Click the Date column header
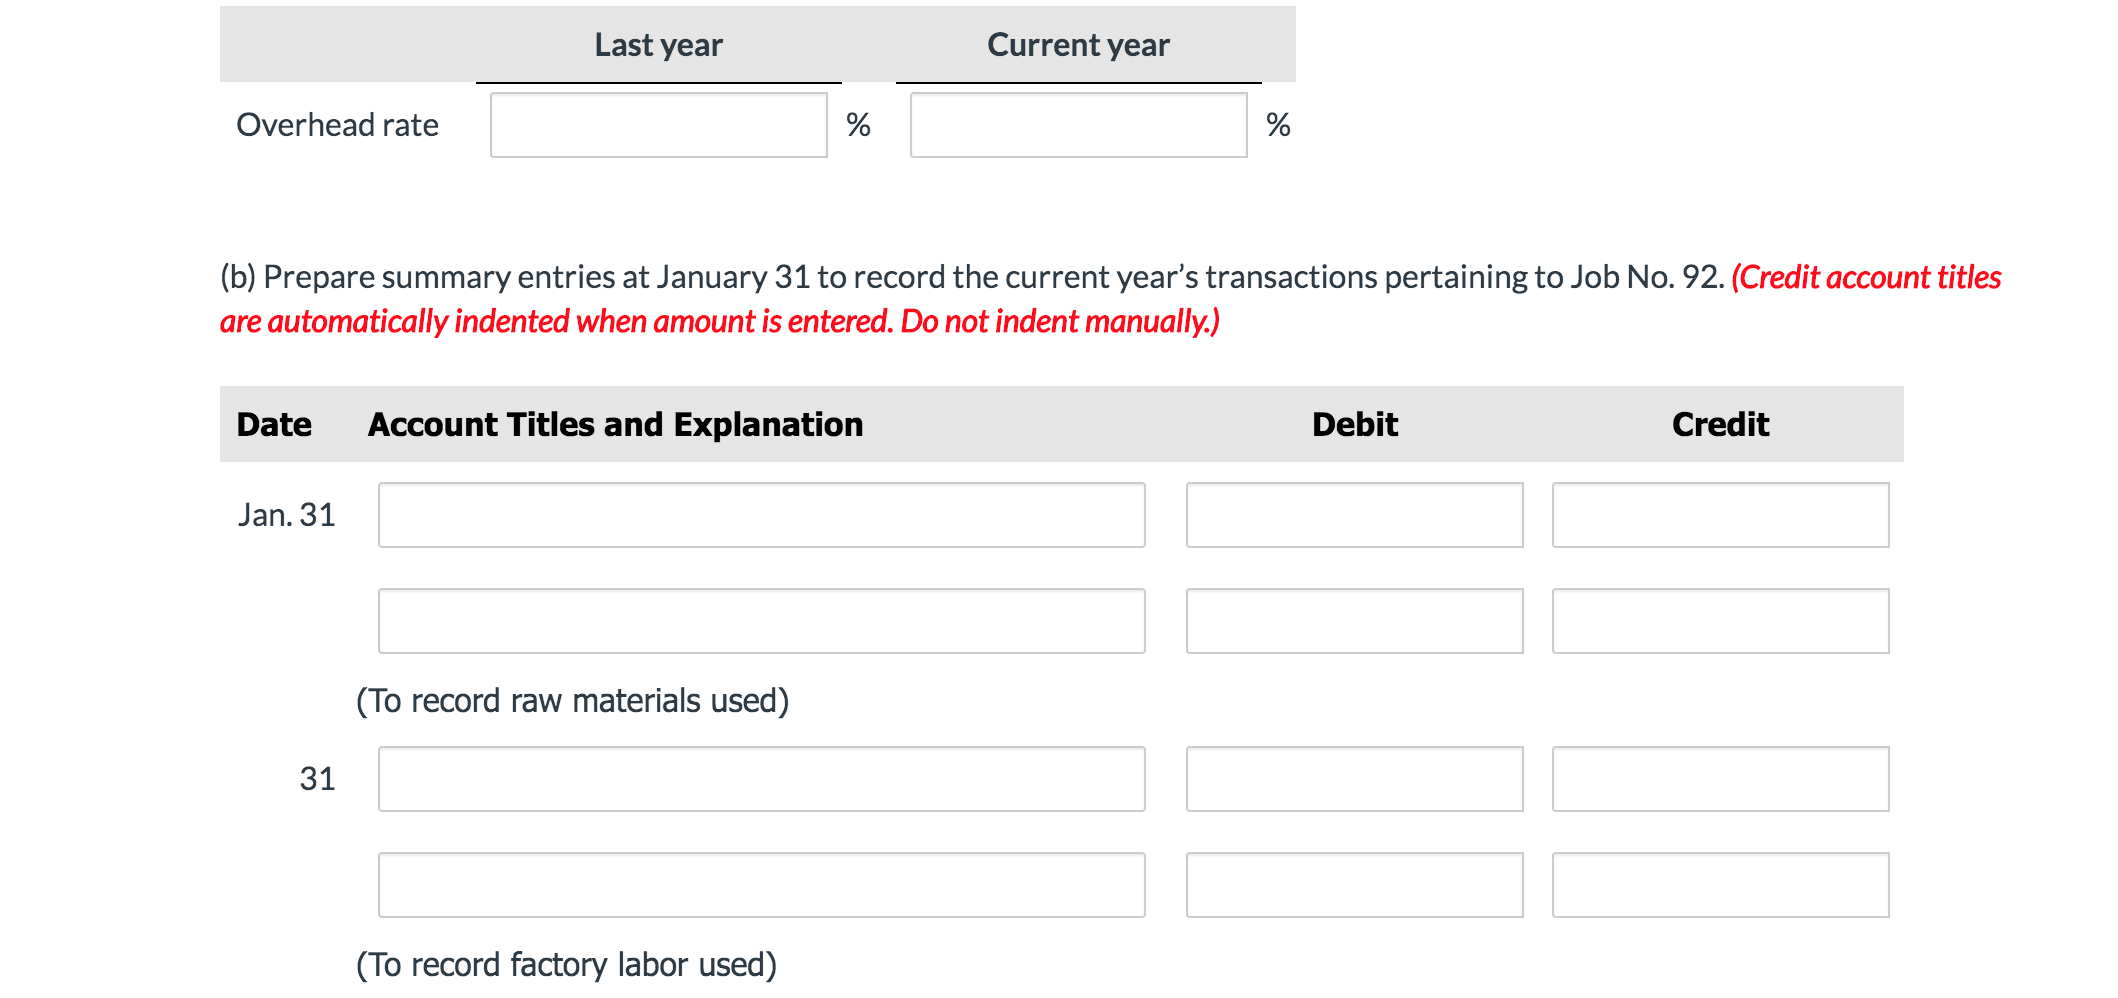The height and width of the screenshot is (998, 2118). pos(272,423)
